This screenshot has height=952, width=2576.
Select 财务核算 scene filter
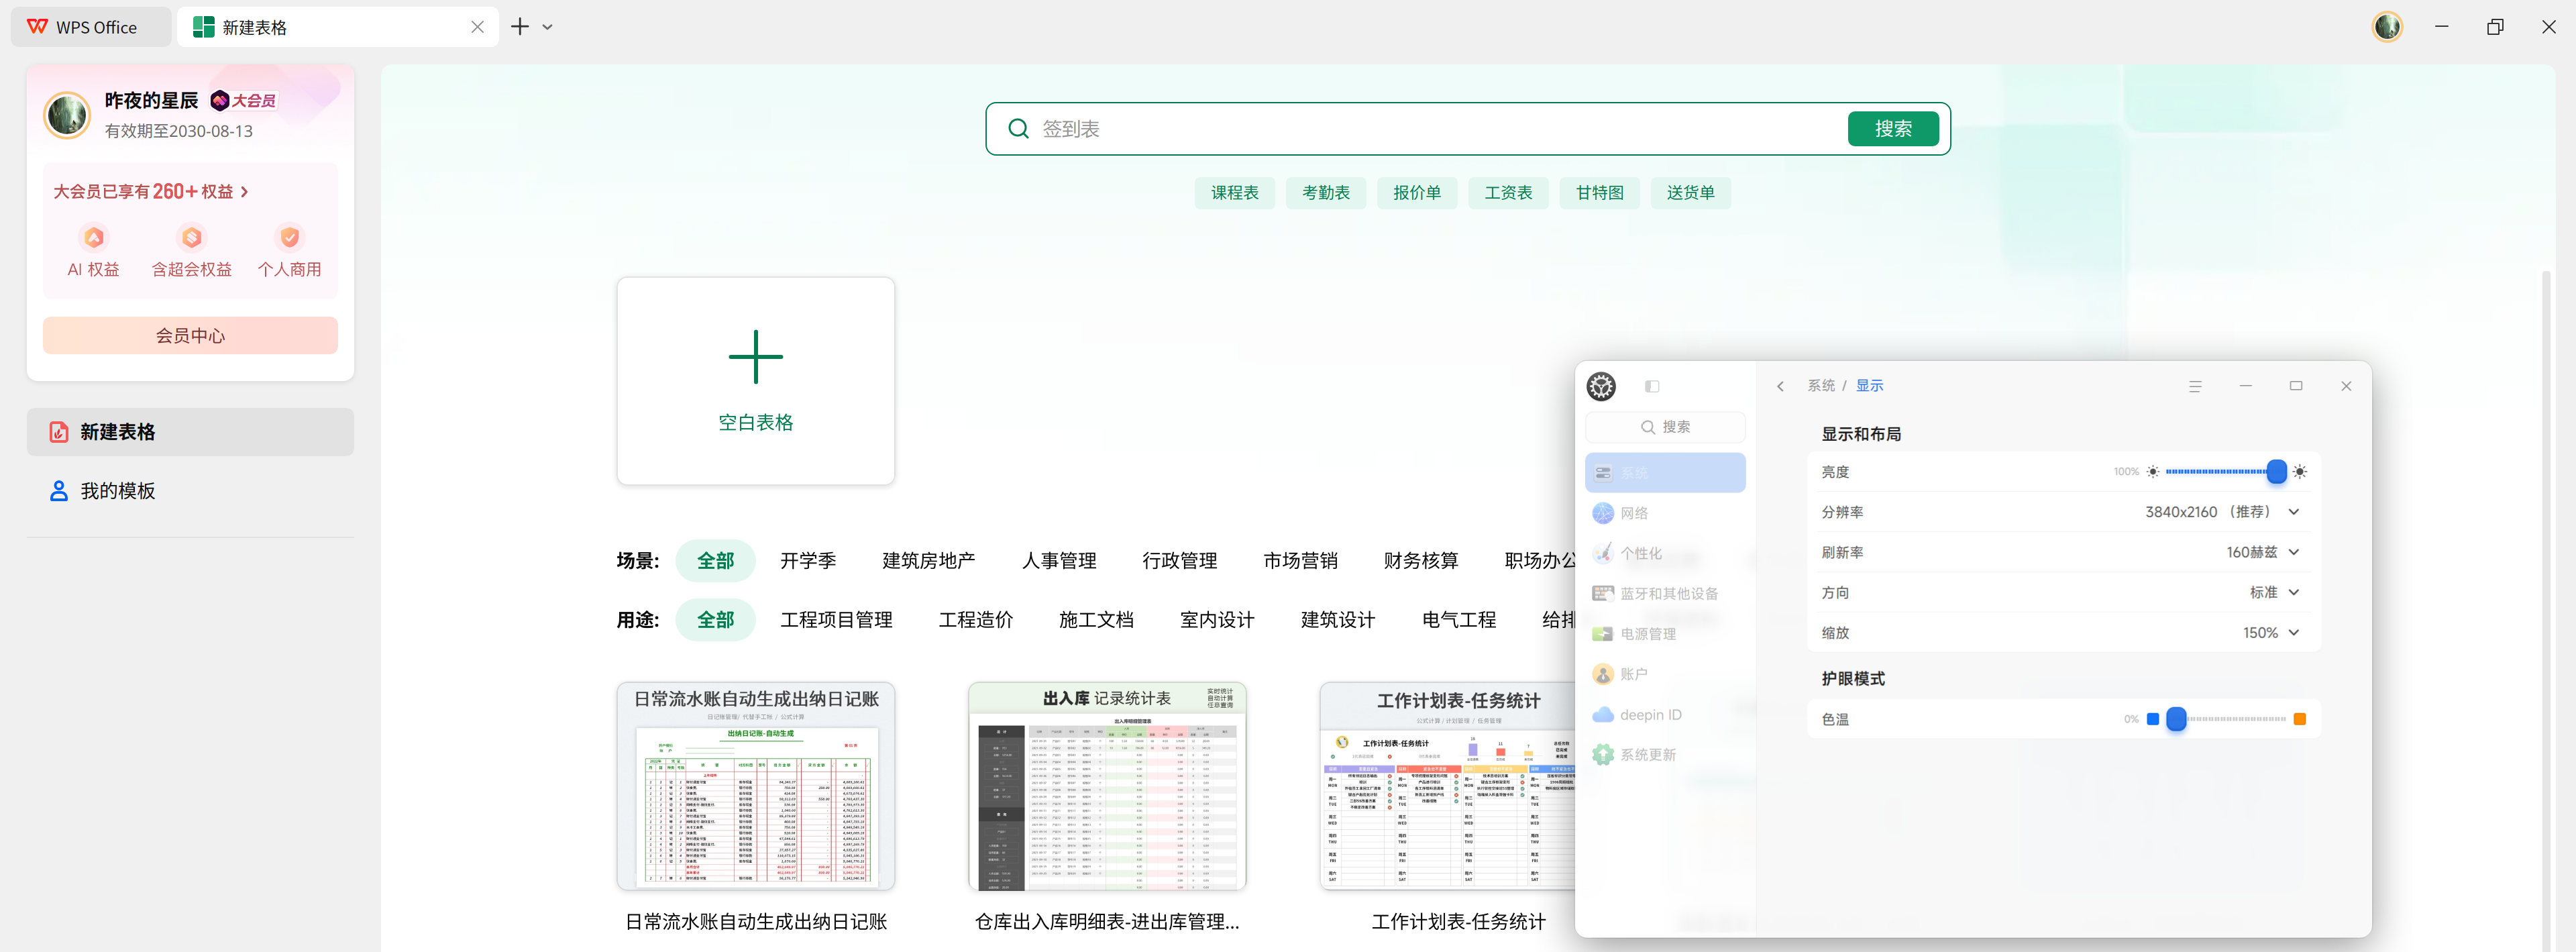click(x=1420, y=561)
